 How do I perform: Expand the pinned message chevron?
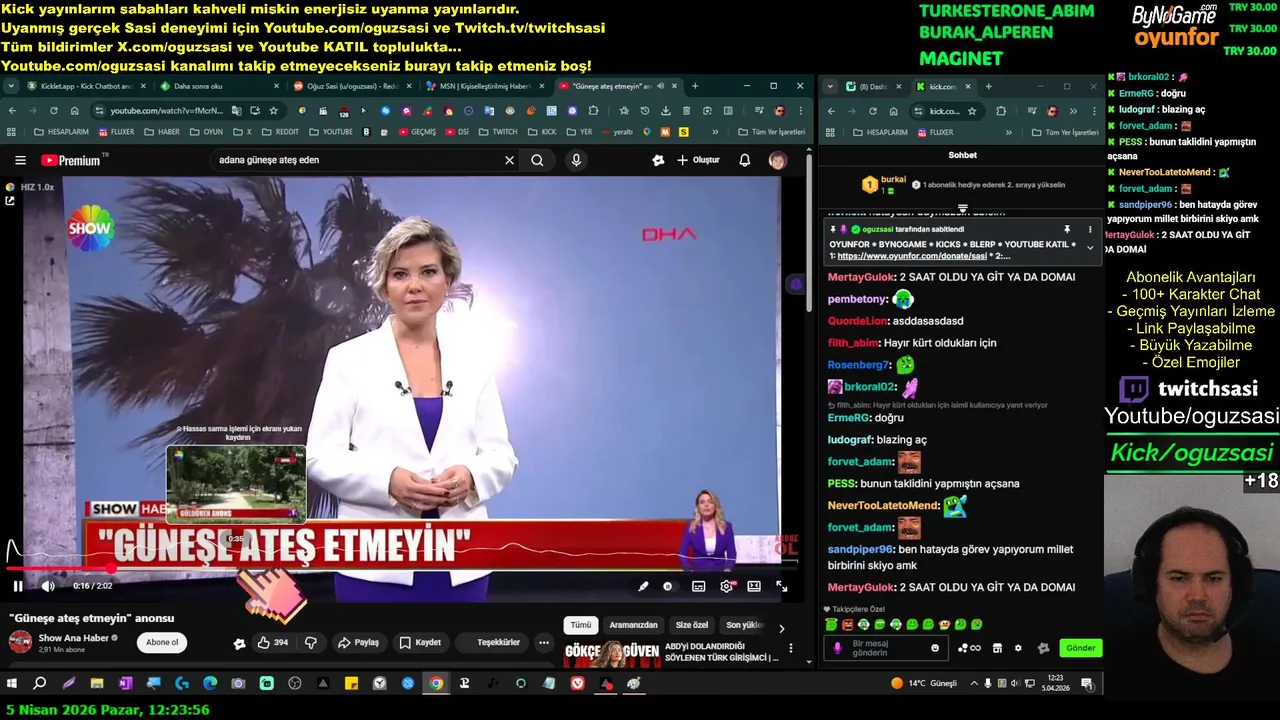point(1090,247)
